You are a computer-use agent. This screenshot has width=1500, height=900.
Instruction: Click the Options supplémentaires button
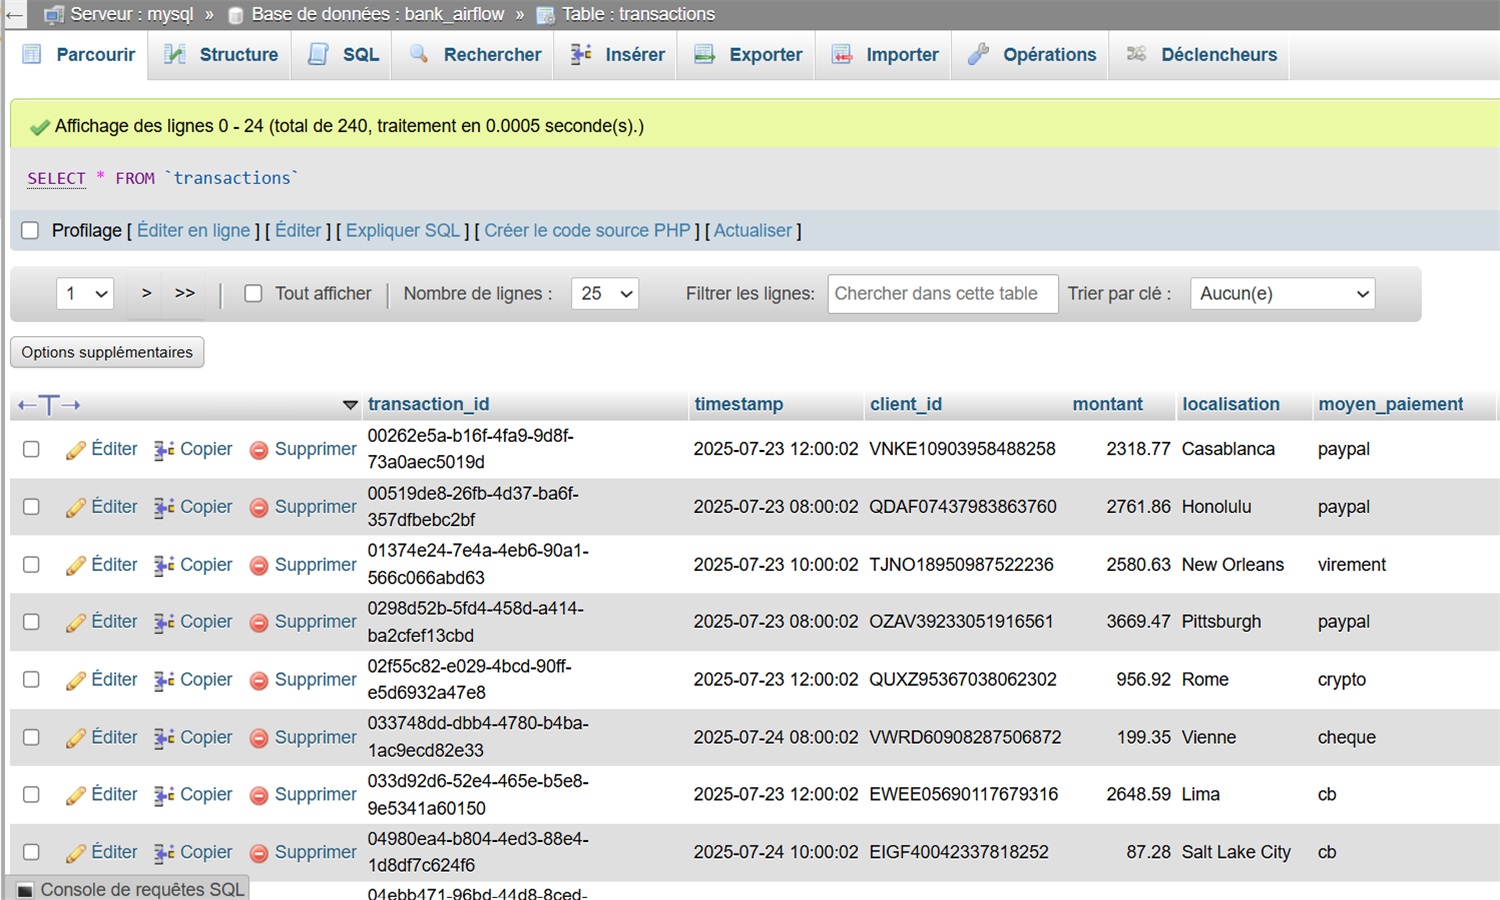click(107, 352)
